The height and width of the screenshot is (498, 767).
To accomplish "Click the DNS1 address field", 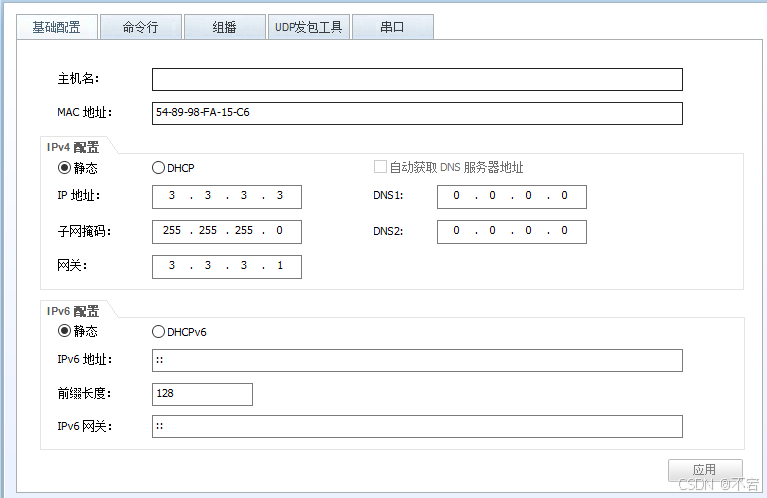I will 512,197.
